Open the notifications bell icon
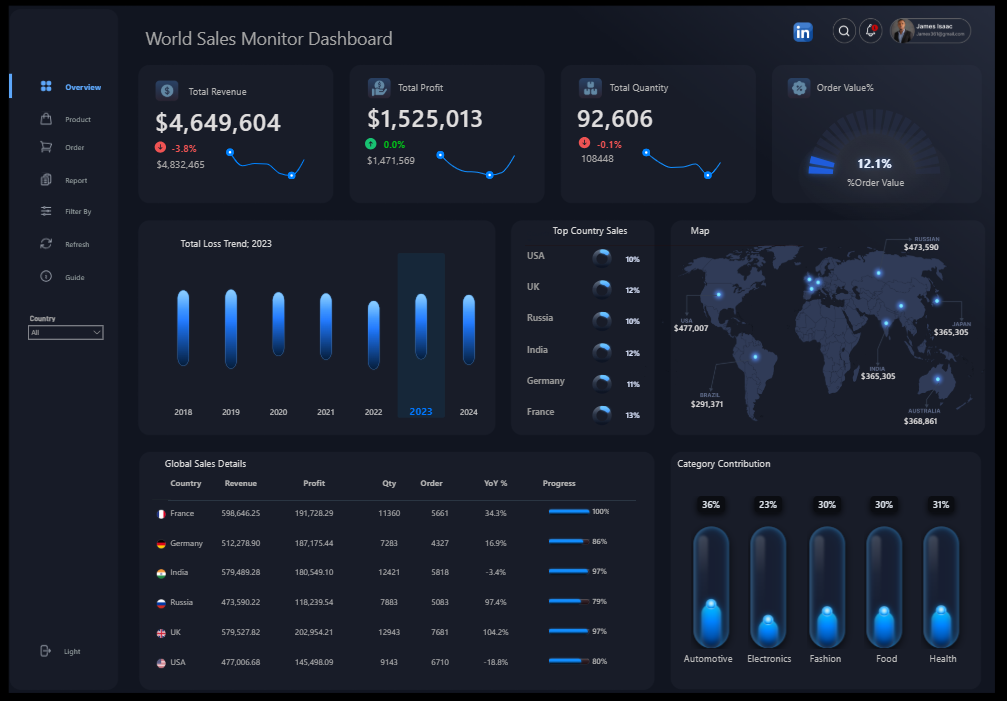Image resolution: width=1007 pixels, height=701 pixels. point(870,31)
